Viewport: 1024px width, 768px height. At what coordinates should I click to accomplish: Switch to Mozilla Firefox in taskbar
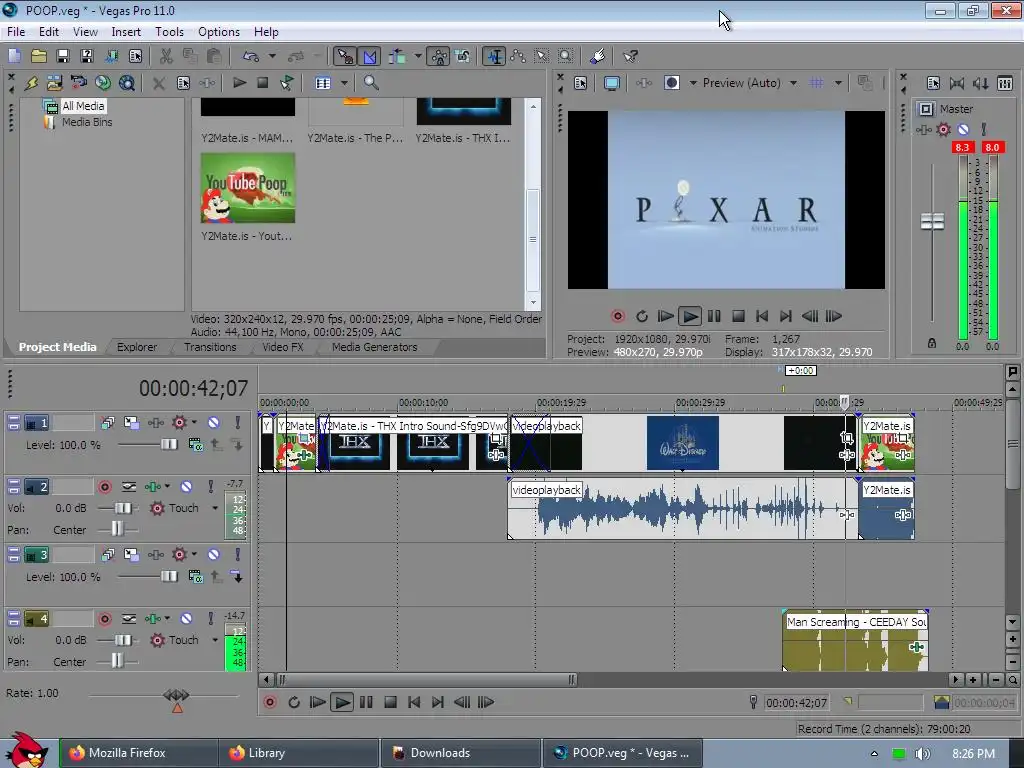pos(138,753)
